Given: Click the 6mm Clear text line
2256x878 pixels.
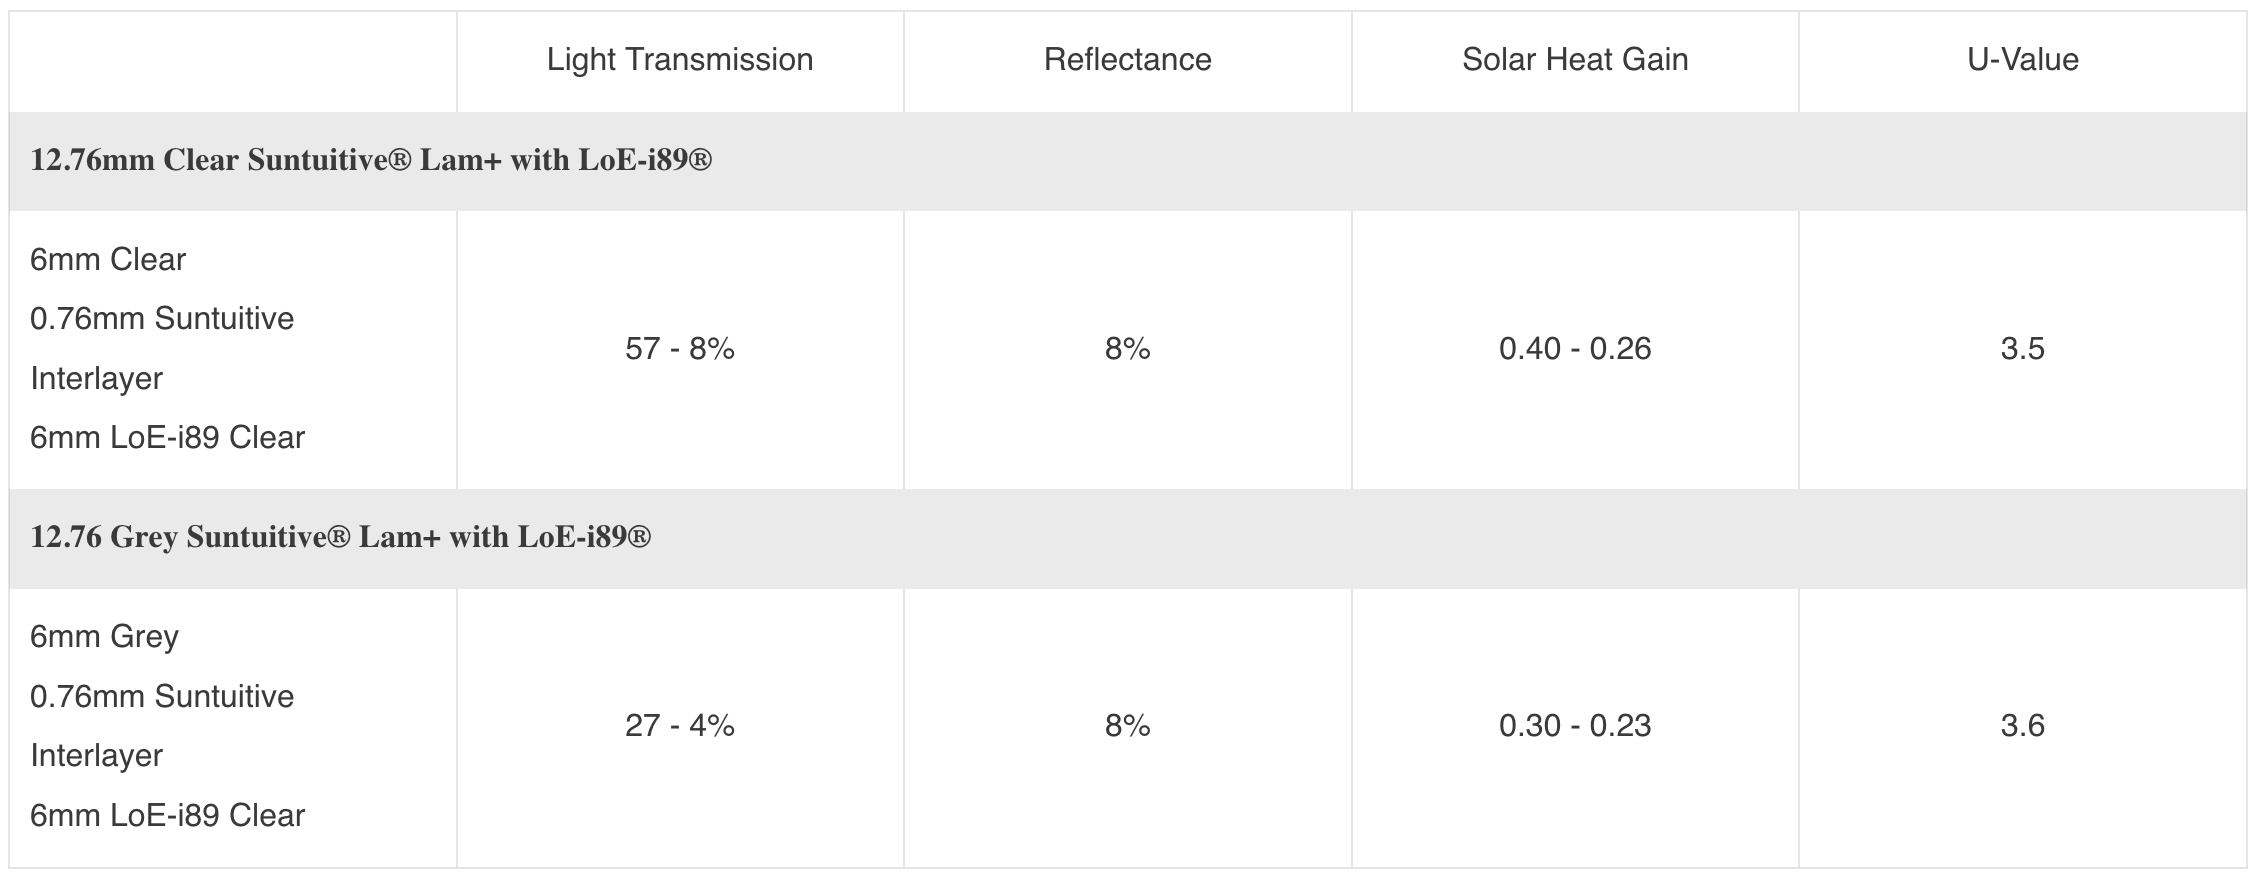Looking at the screenshot, I should [108, 260].
